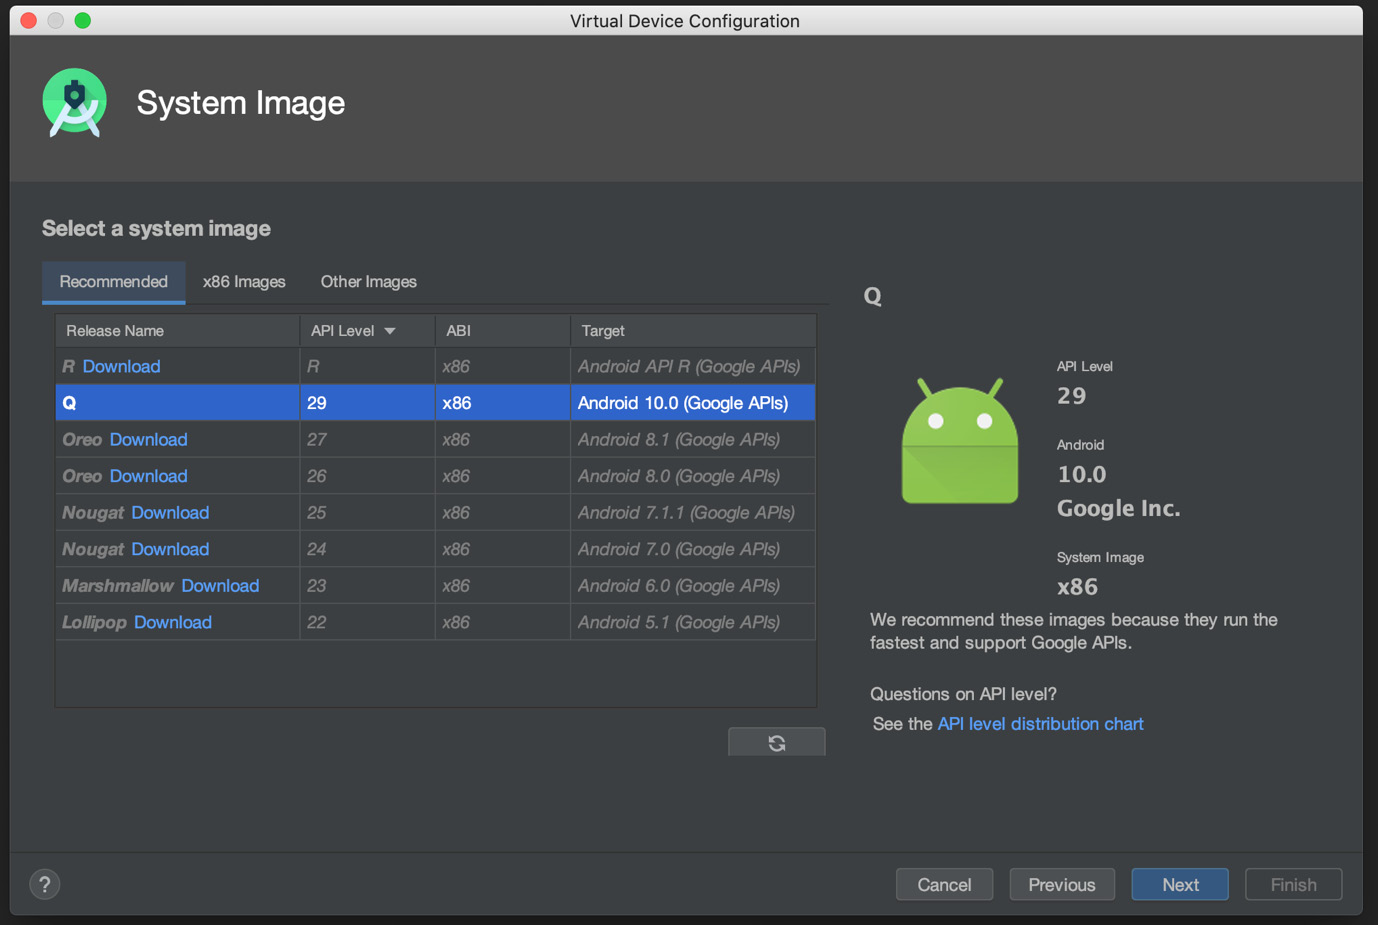
Task: Close the Virtual Device Configuration window
Action: pyautogui.click(x=29, y=20)
